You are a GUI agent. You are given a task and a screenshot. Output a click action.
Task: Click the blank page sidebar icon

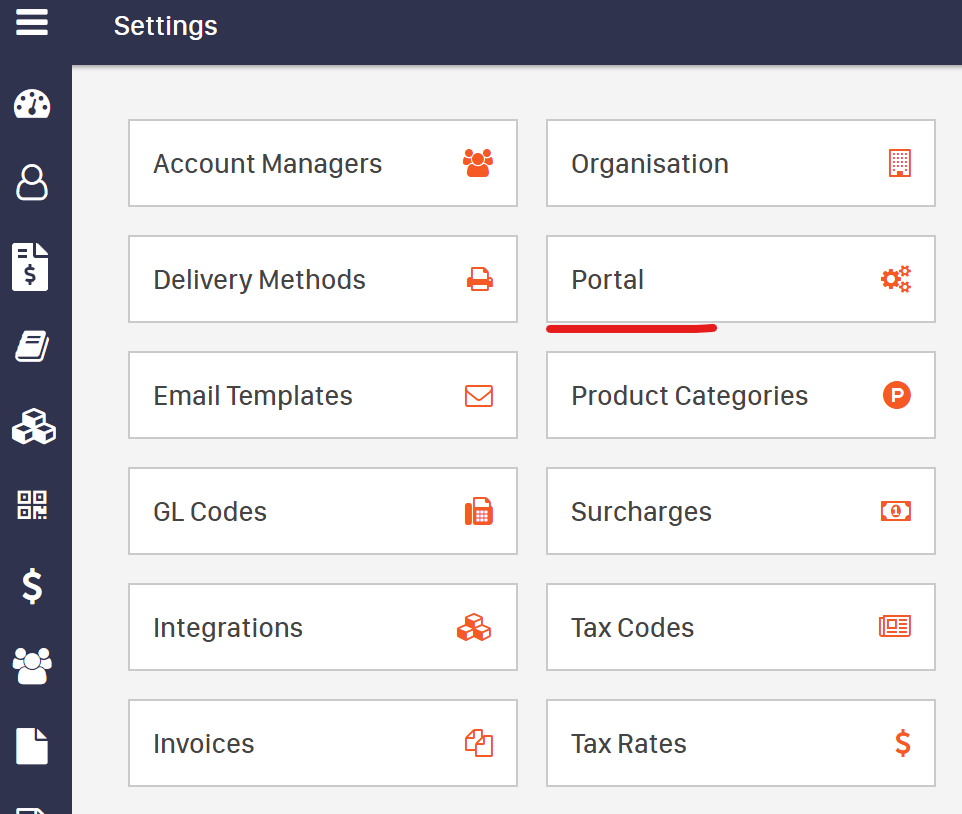[x=32, y=746]
